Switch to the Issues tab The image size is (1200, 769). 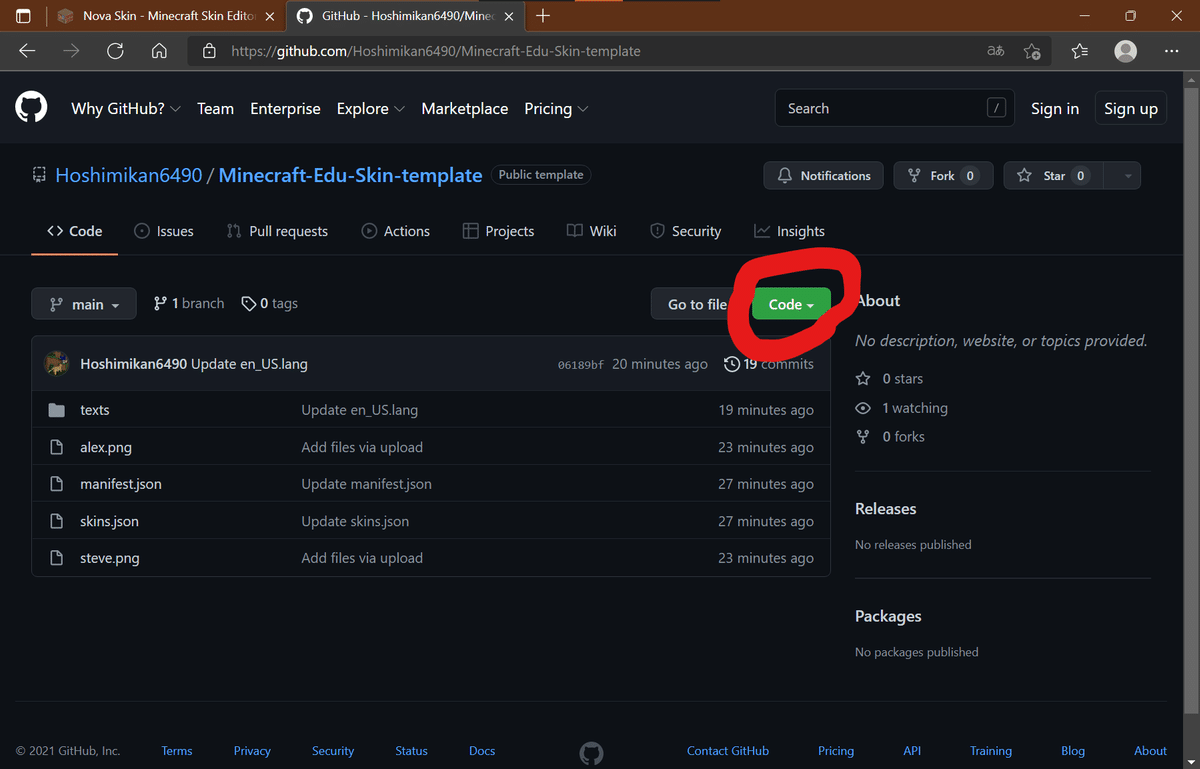click(x=164, y=231)
